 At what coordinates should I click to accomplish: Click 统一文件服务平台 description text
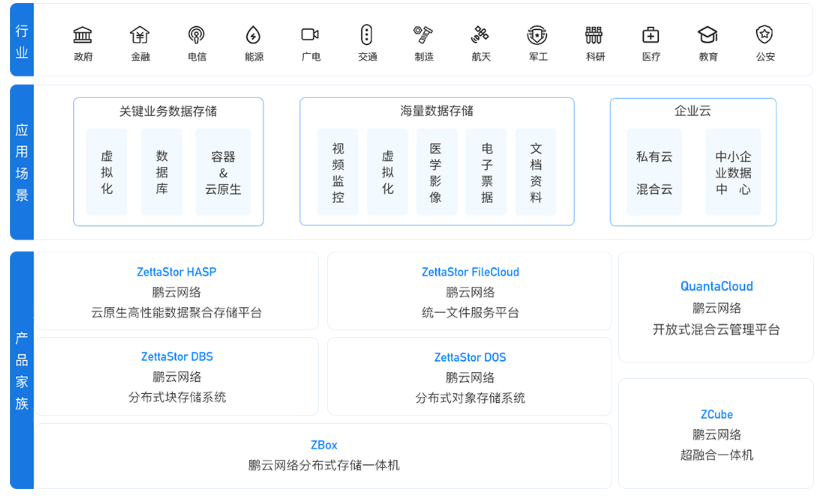(x=470, y=313)
